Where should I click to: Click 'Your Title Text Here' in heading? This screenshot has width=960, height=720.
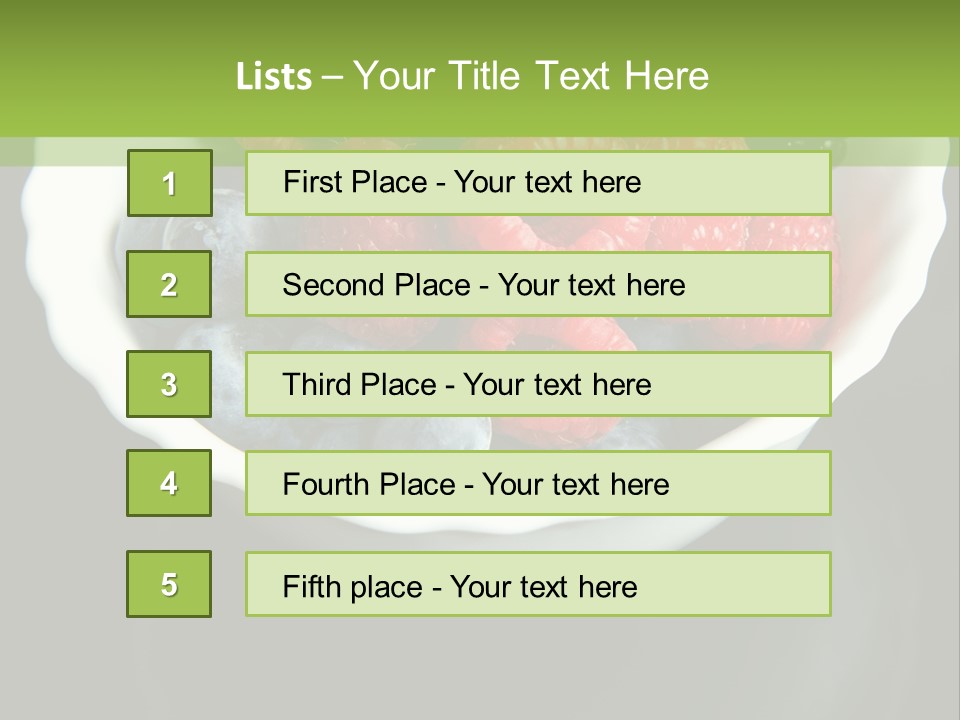pos(531,76)
